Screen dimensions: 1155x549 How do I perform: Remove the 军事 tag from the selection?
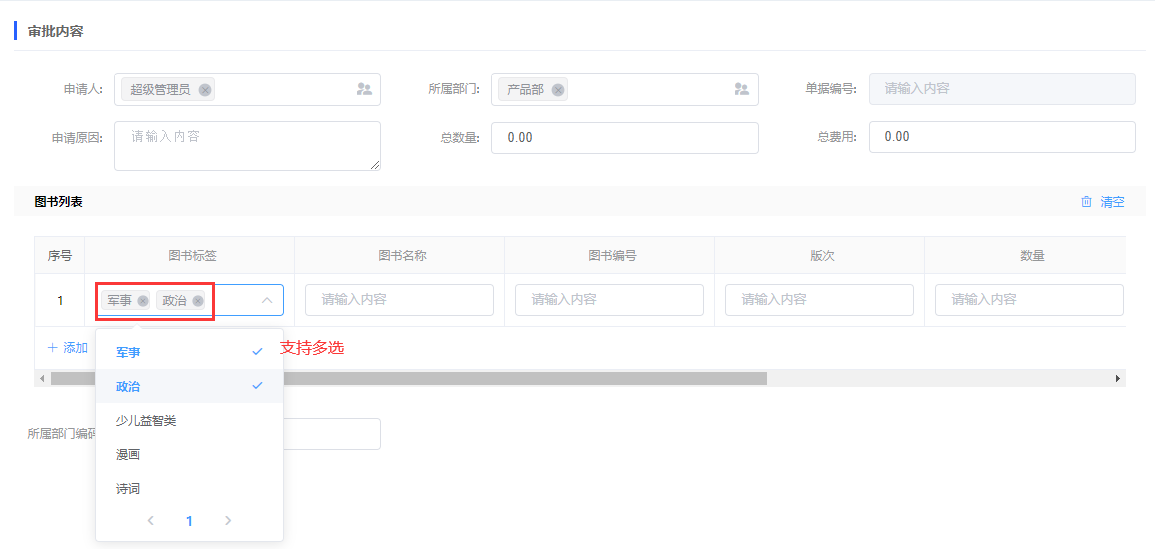point(143,301)
